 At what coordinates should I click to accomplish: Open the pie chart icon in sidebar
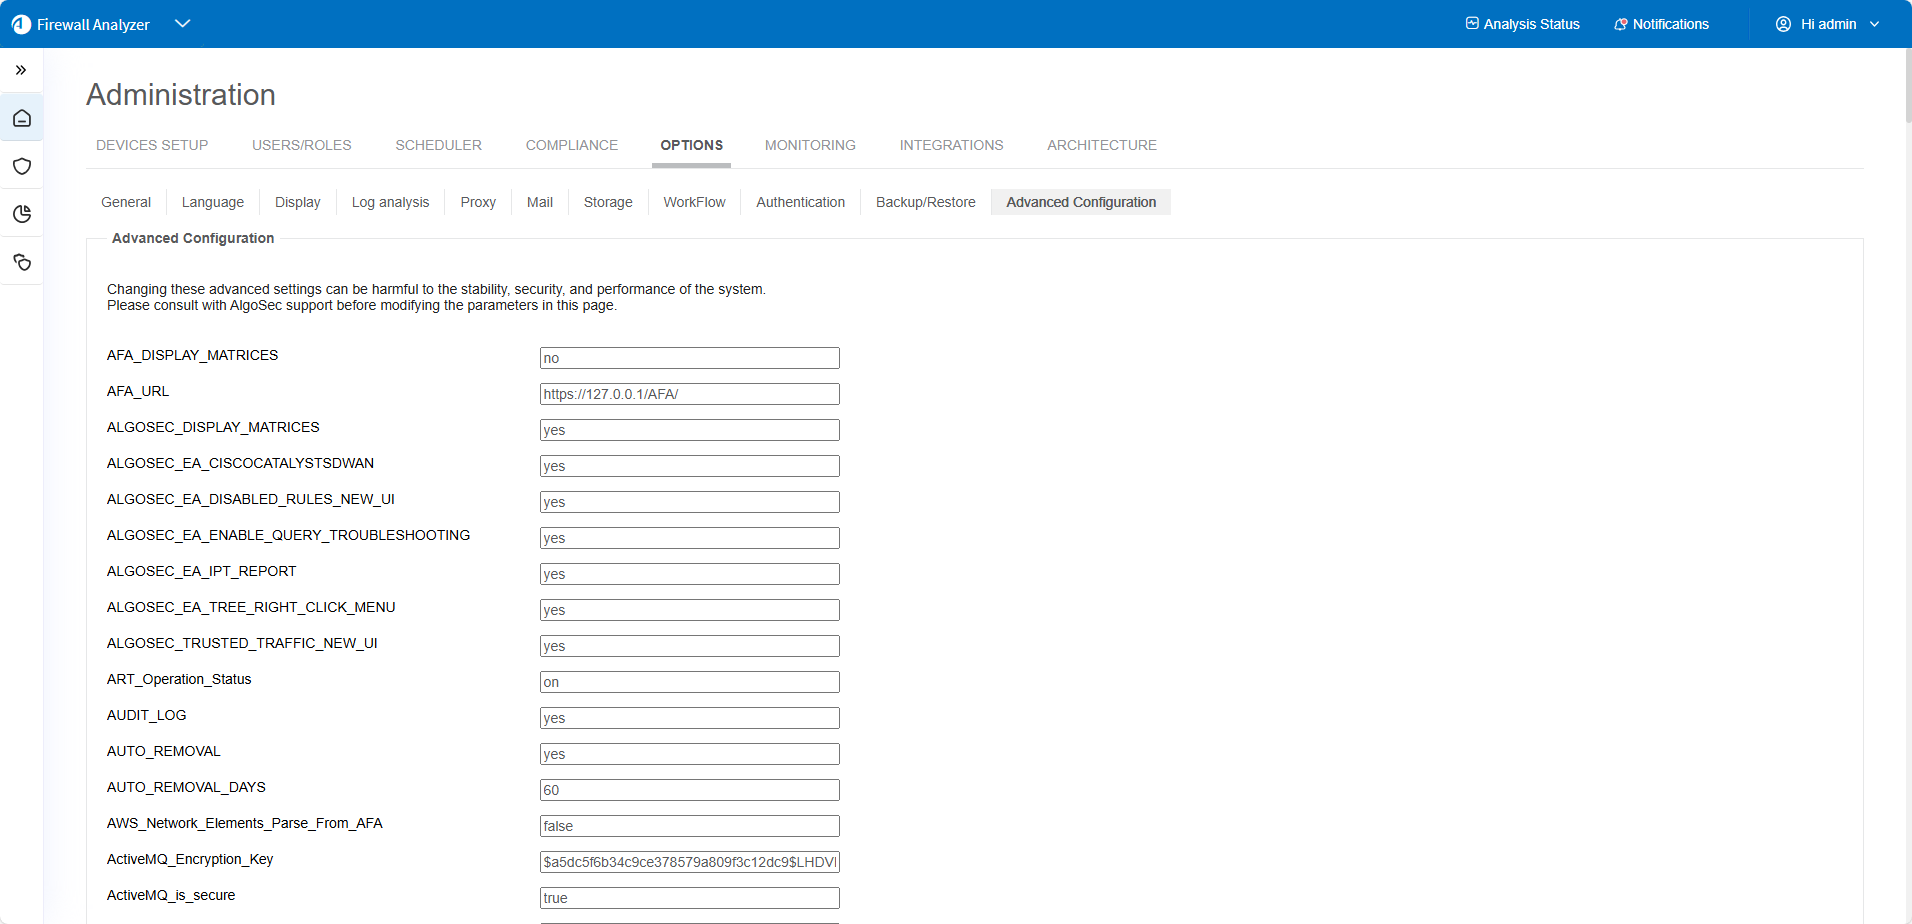(22, 214)
